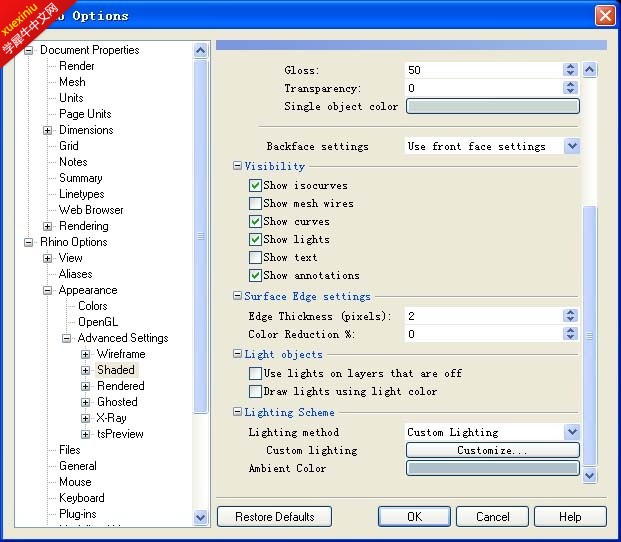The height and width of the screenshot is (542, 621).
Task: Select Mouse in the options tree
Action: [x=75, y=482]
